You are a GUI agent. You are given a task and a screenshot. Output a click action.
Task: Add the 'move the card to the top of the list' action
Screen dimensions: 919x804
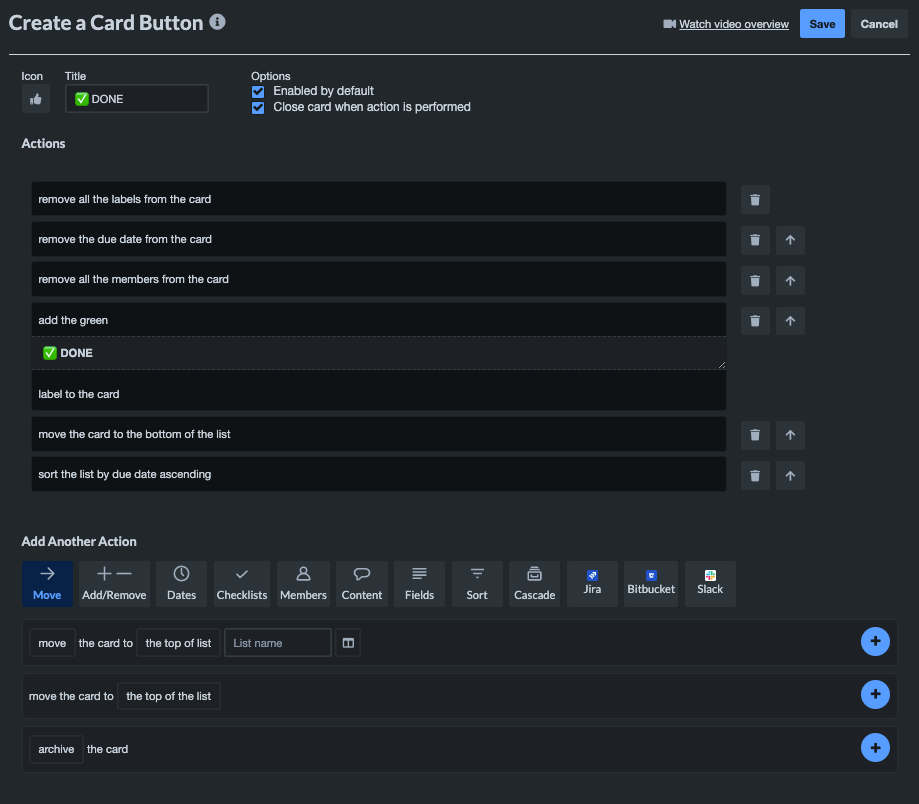[x=875, y=694]
